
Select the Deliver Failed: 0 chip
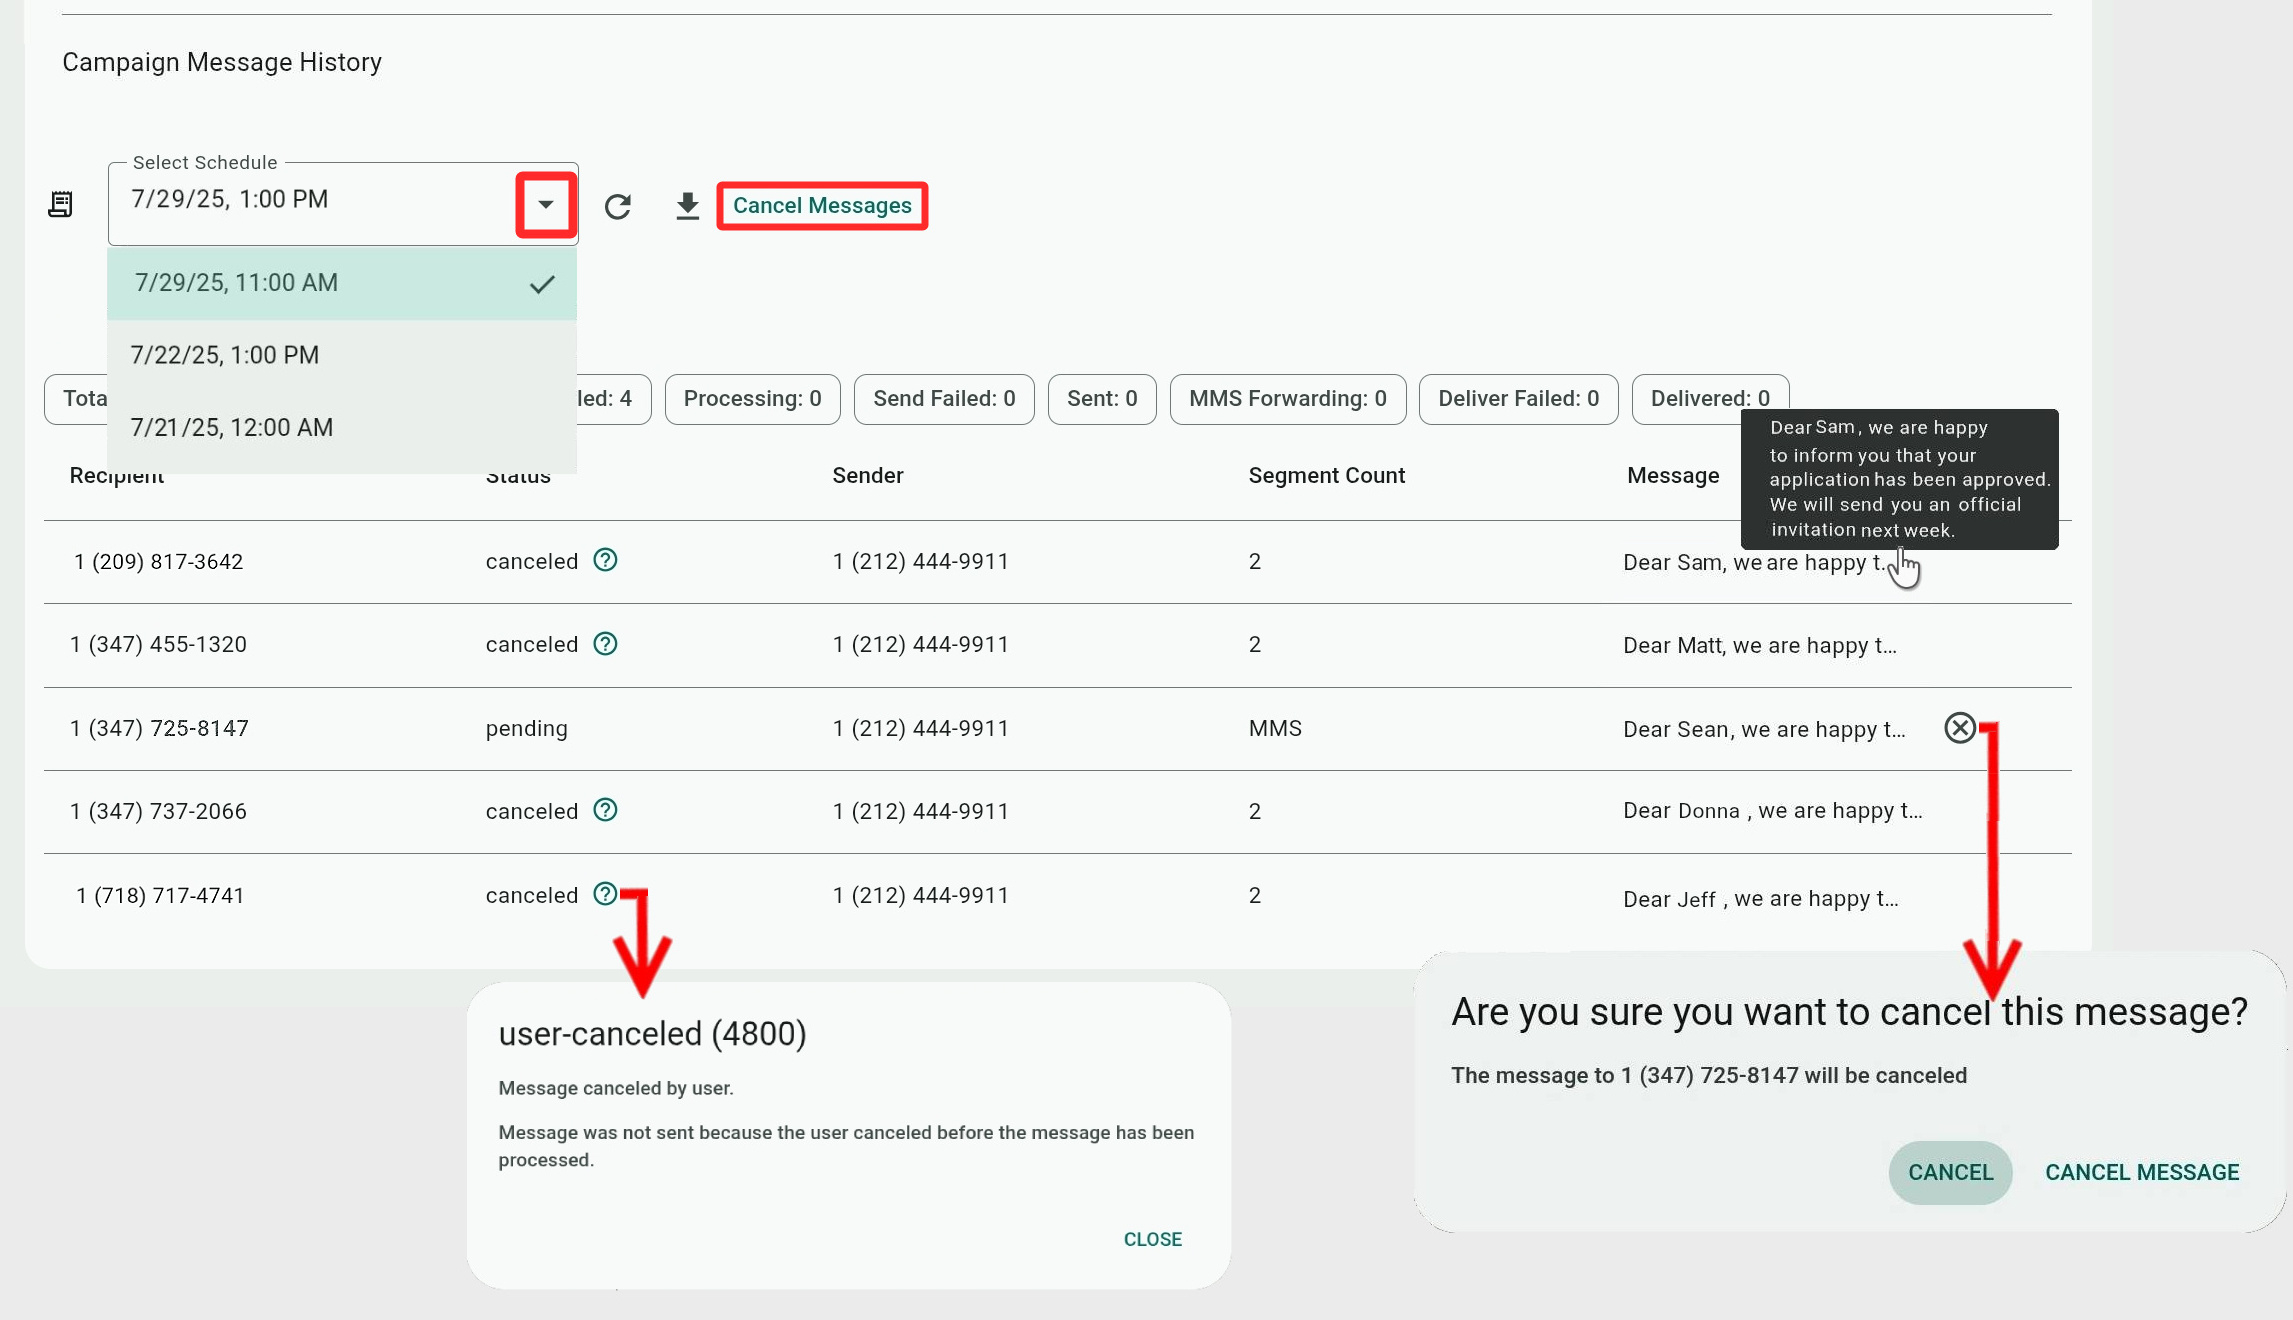pyautogui.click(x=1517, y=399)
